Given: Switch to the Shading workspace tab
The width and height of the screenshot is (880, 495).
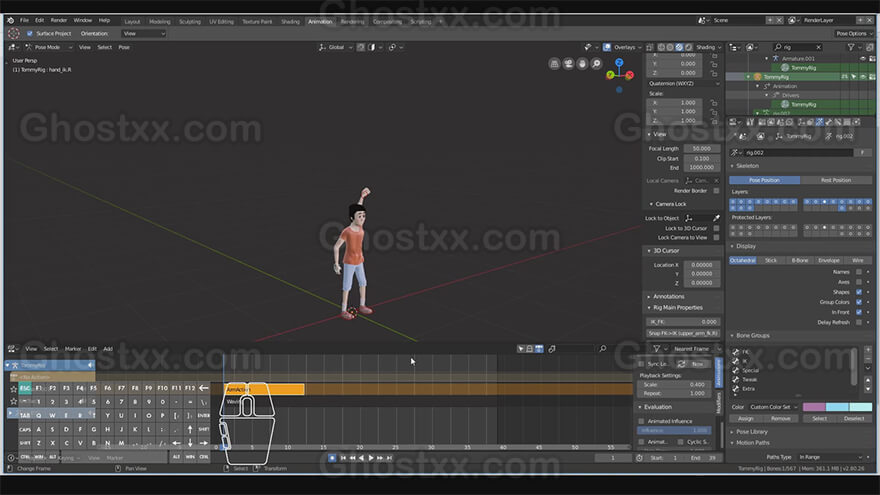Looking at the screenshot, I should [290, 22].
